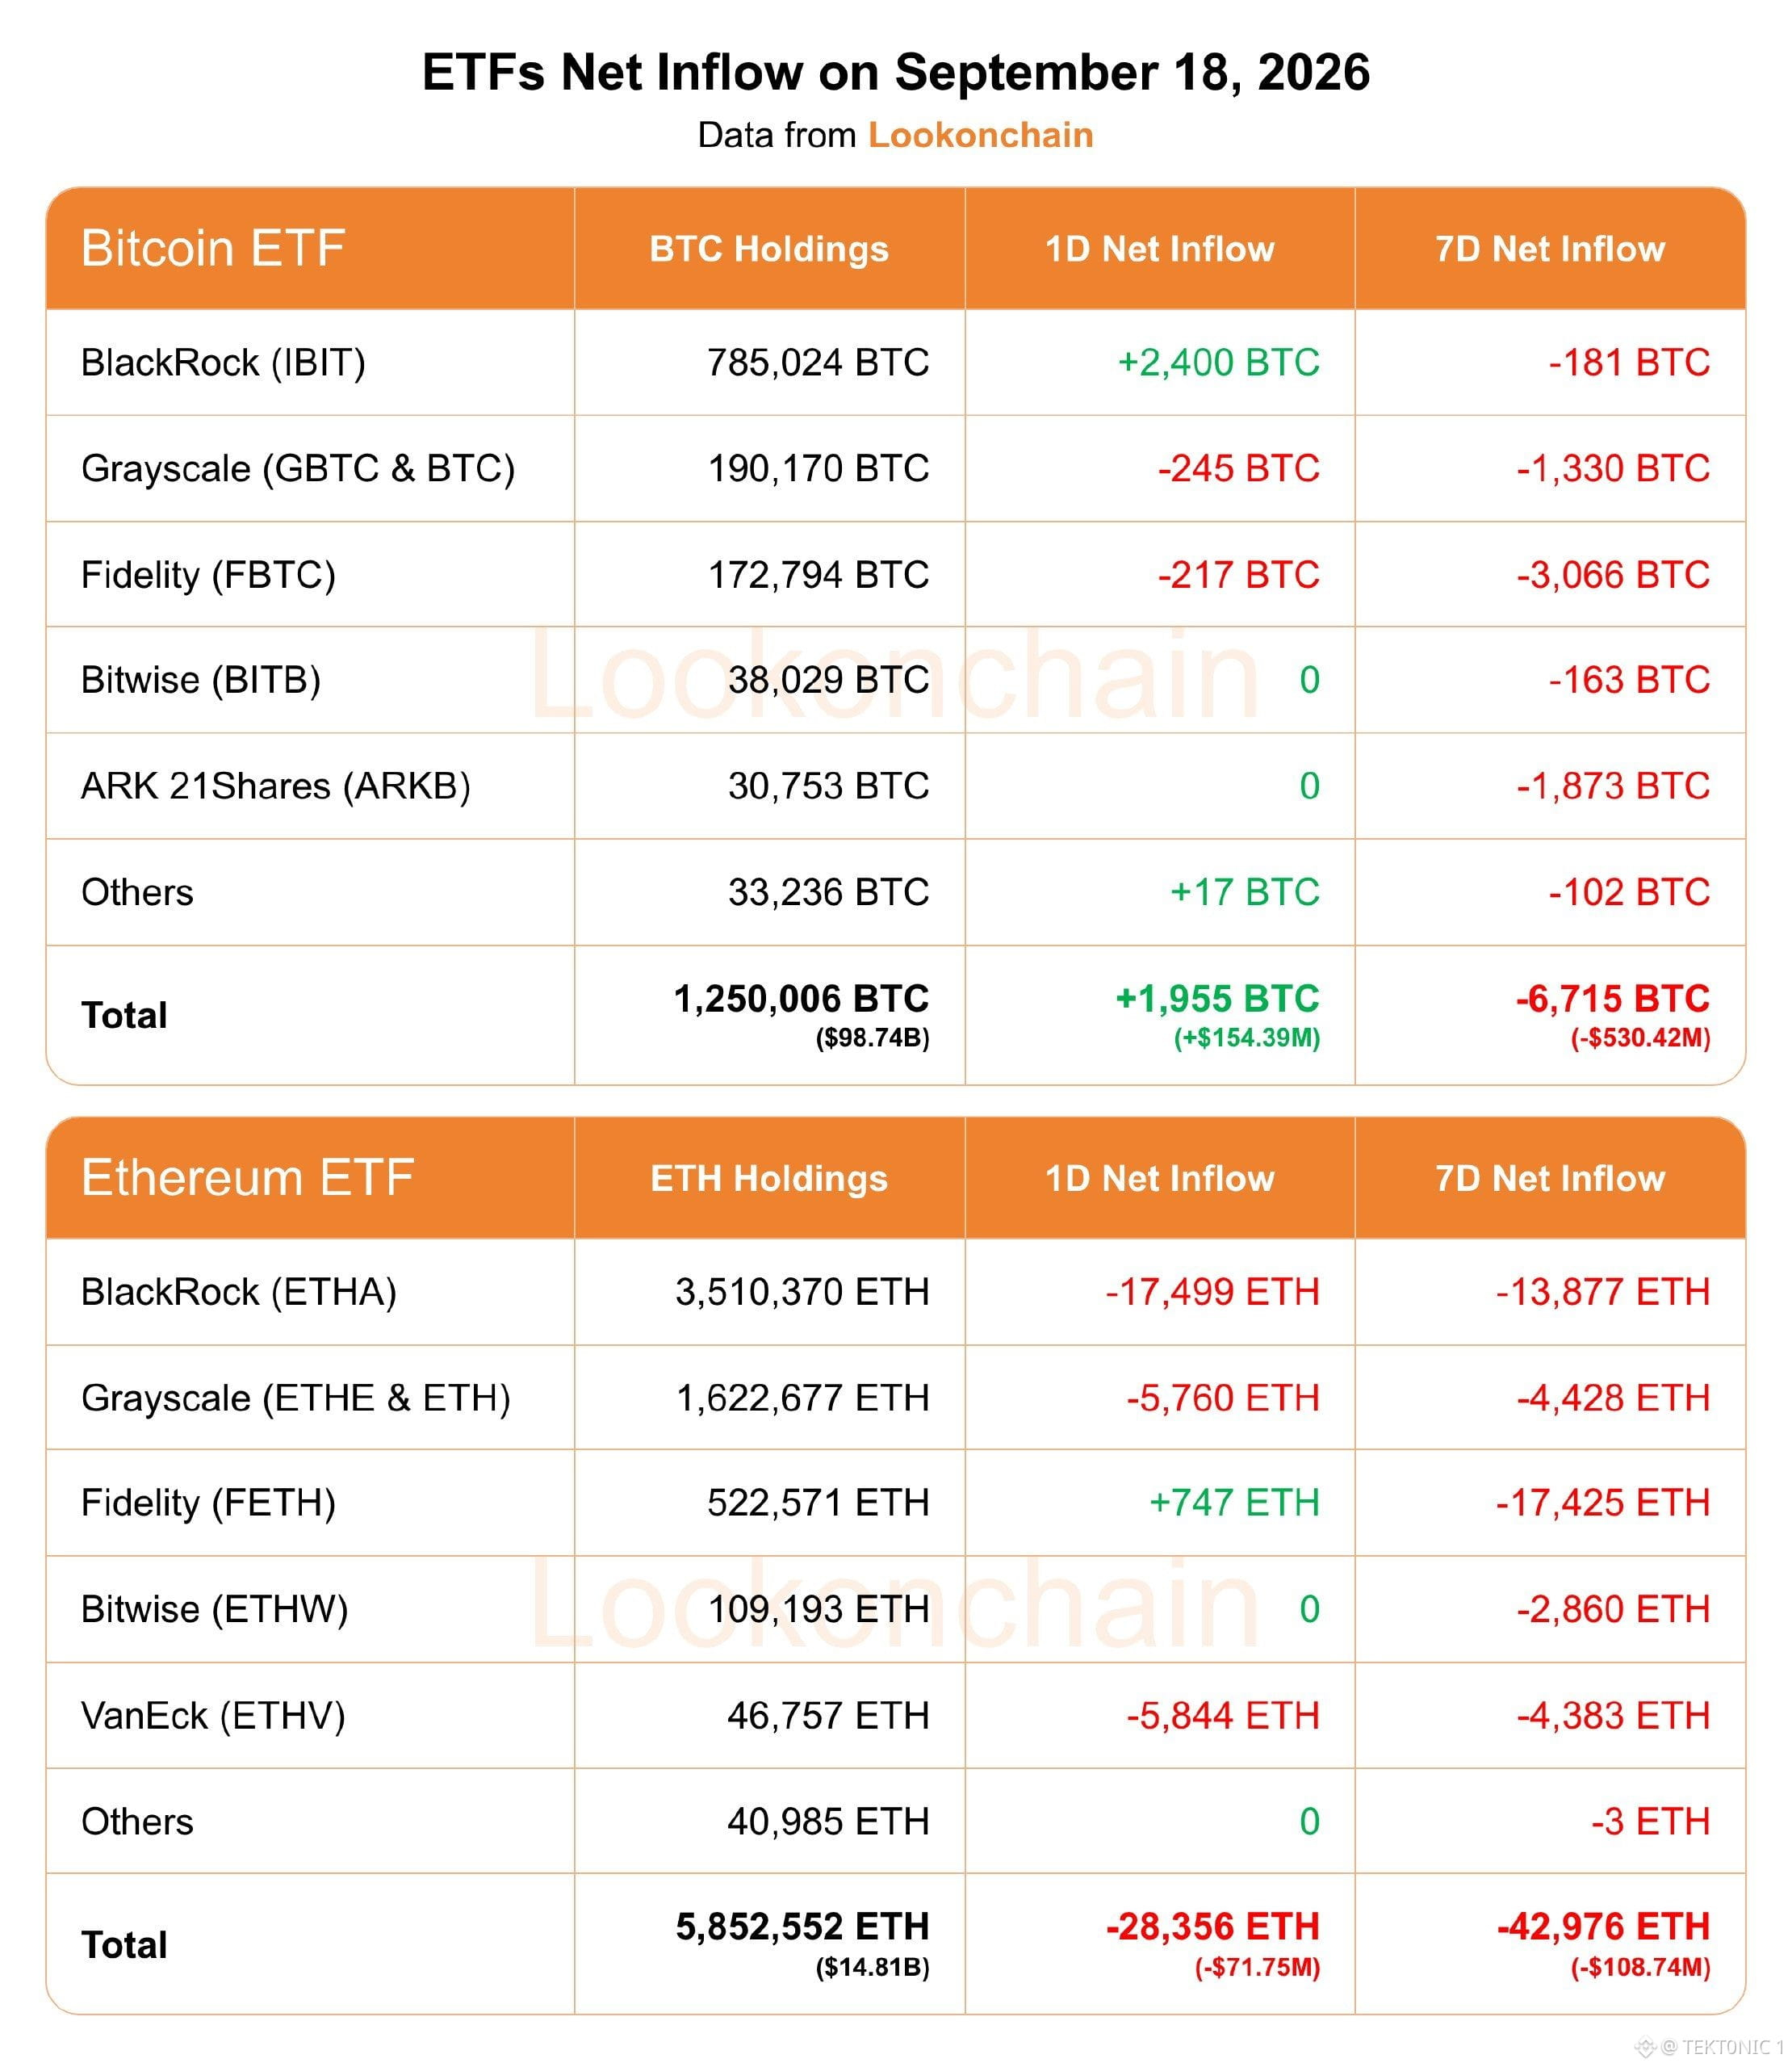Select the Bitwise (BITB) row label
The width and height of the screenshot is (1792, 2067).
pos(201,680)
